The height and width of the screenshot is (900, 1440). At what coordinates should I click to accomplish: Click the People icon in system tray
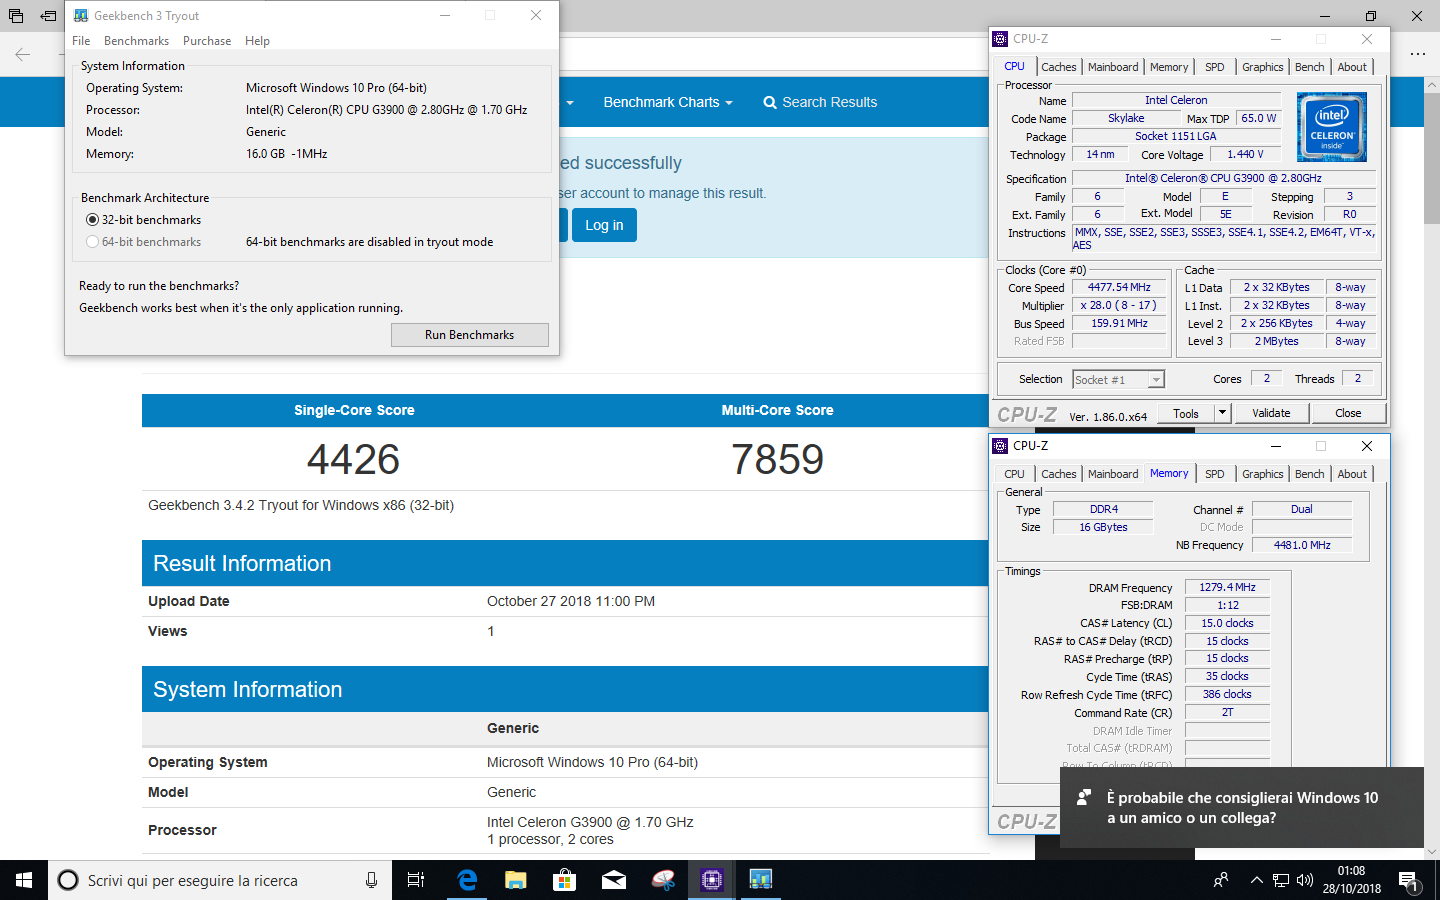pos(1221,880)
